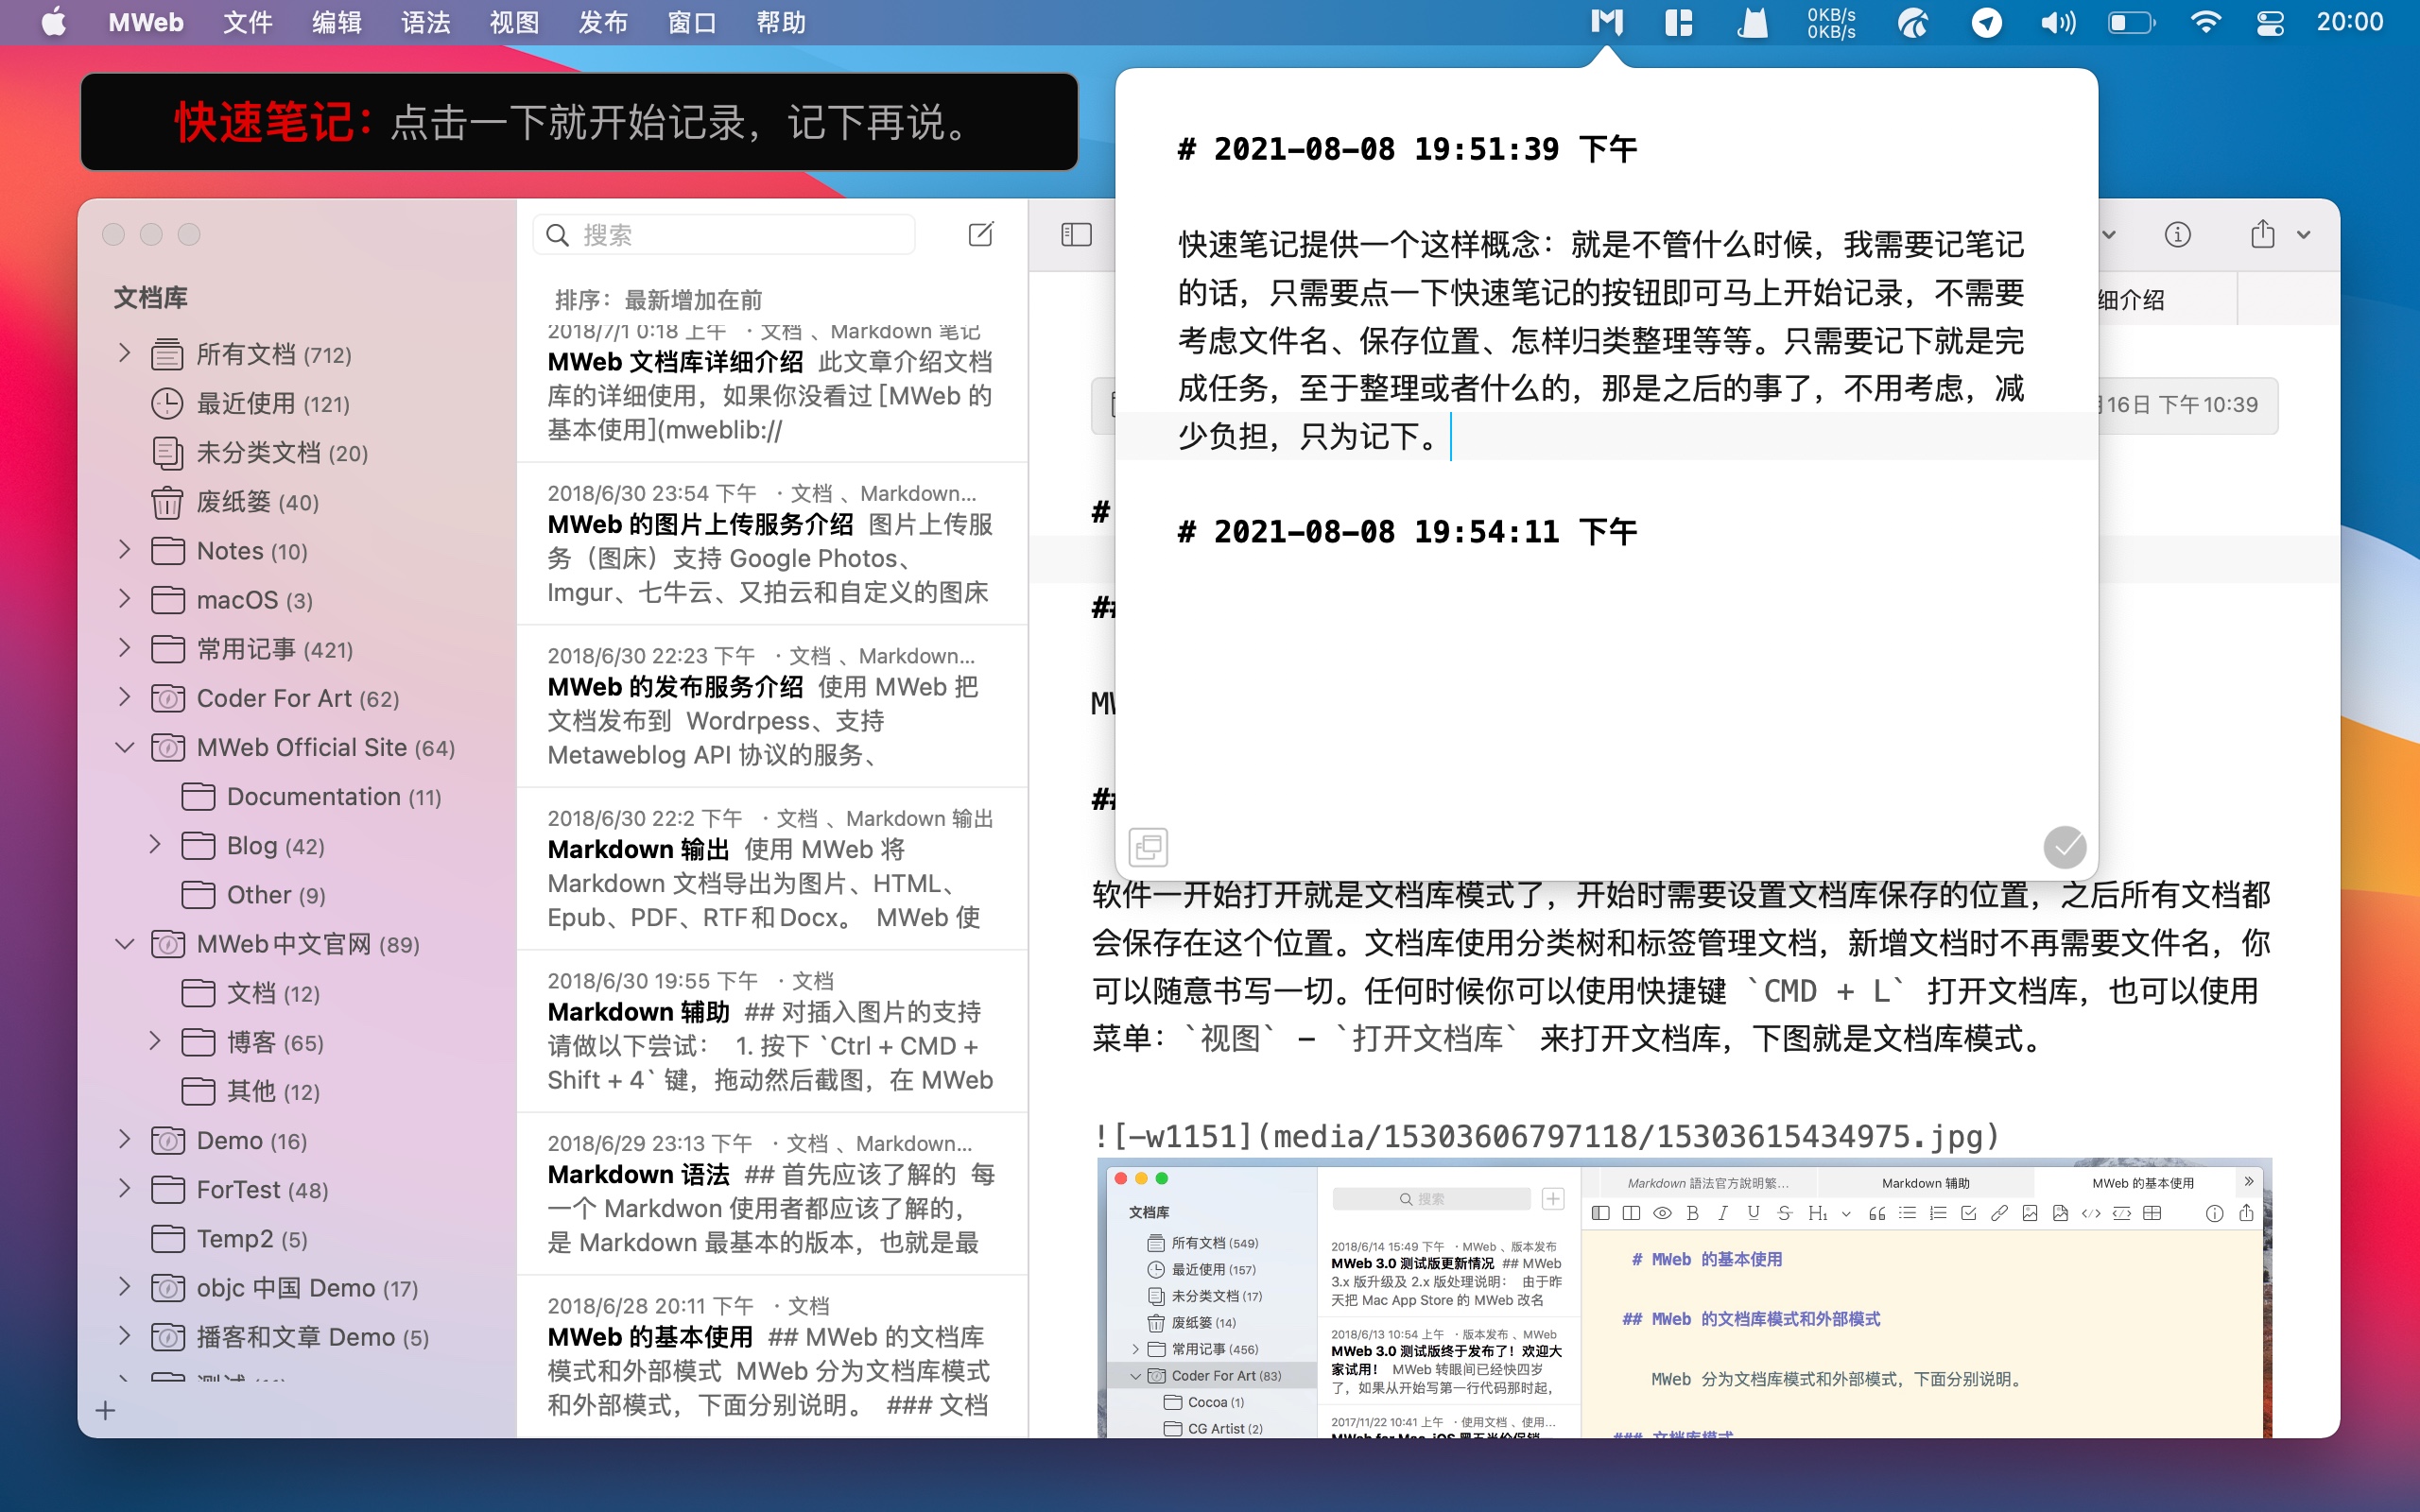Expand the 常用记事 folder

125,649
